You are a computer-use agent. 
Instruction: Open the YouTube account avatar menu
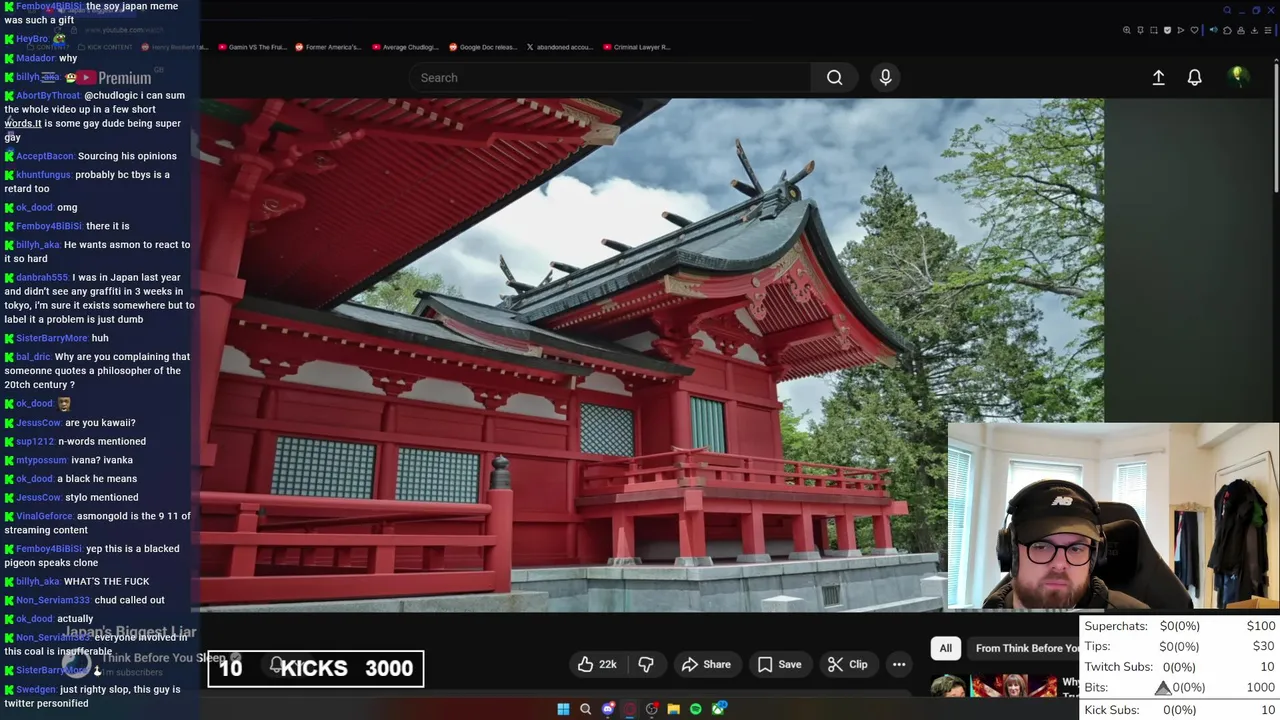click(1238, 77)
